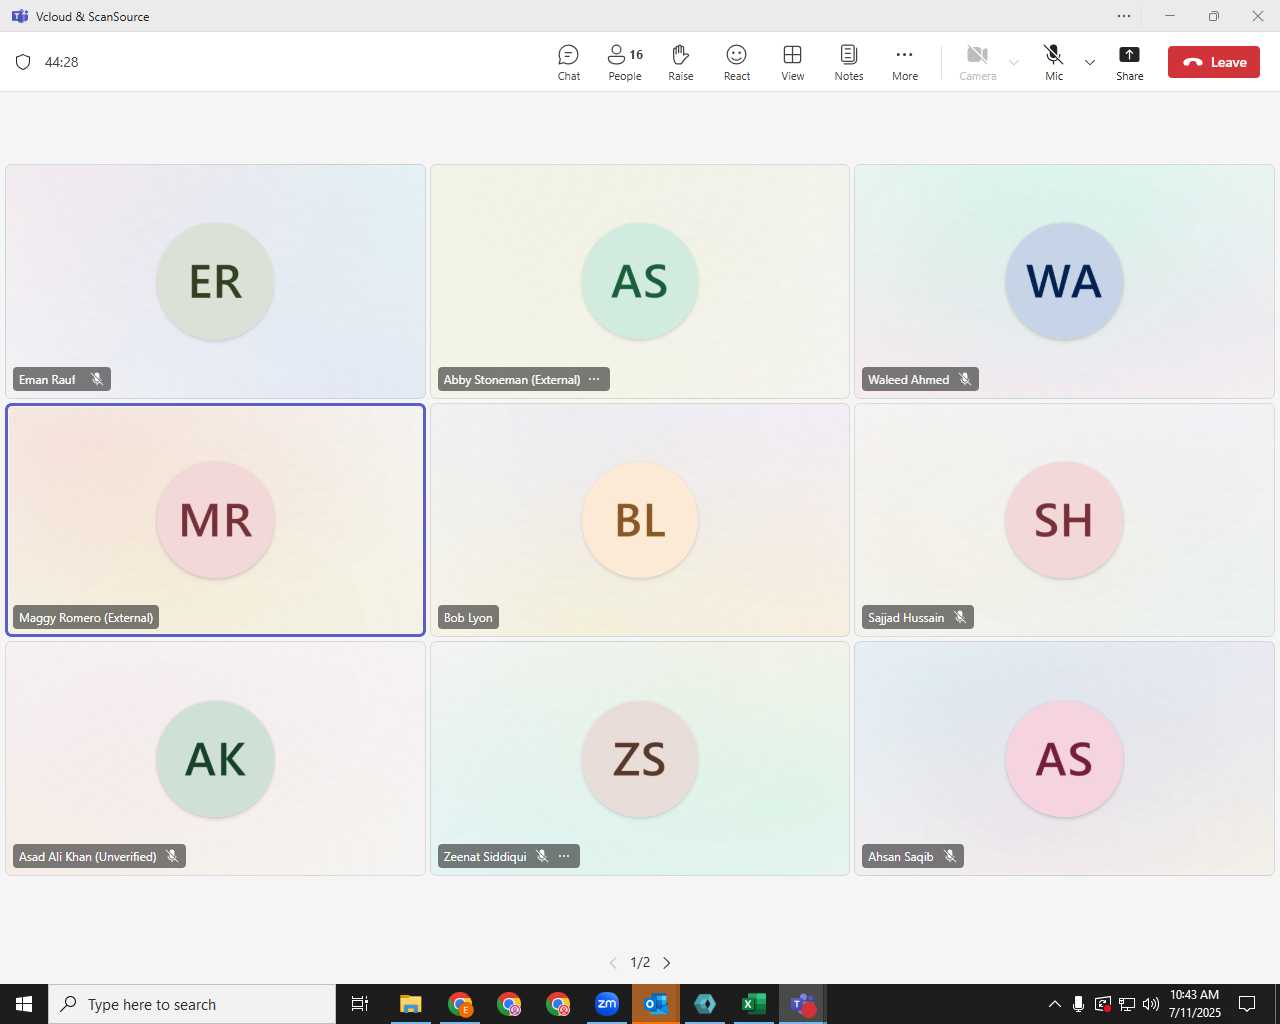Open meeting Notes
The width and height of the screenshot is (1280, 1024).
849,62
